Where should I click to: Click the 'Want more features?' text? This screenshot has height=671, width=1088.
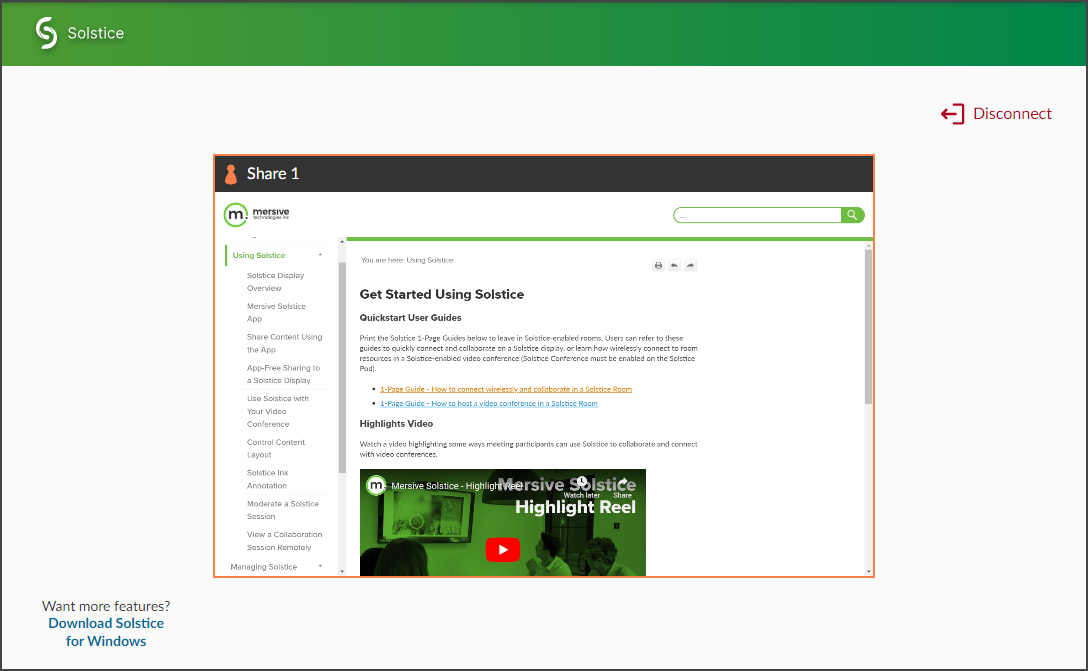tap(106, 606)
